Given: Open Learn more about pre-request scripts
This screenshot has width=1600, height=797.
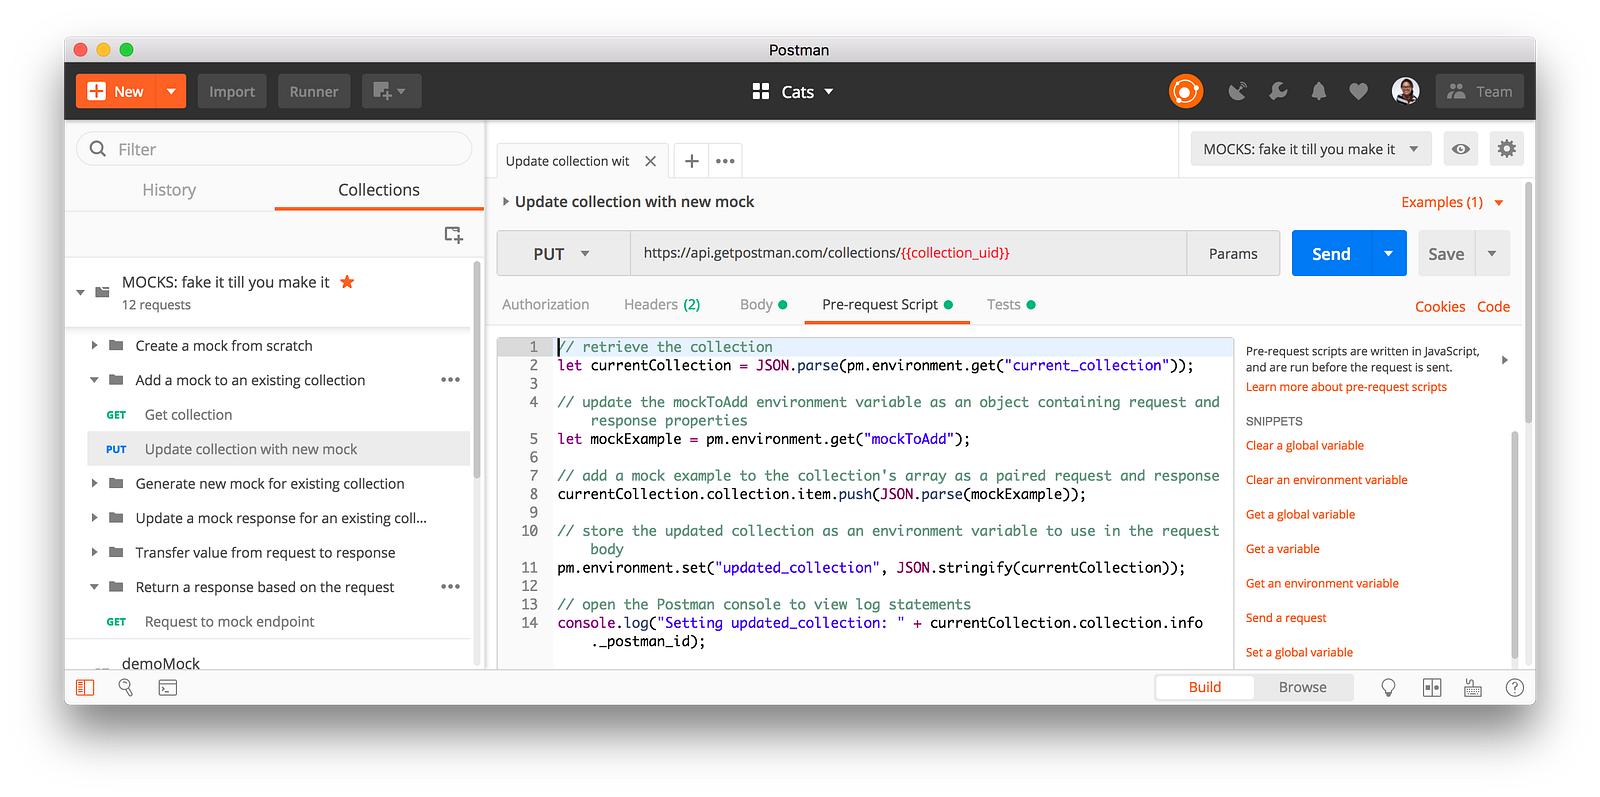Looking at the screenshot, I should click(x=1346, y=387).
